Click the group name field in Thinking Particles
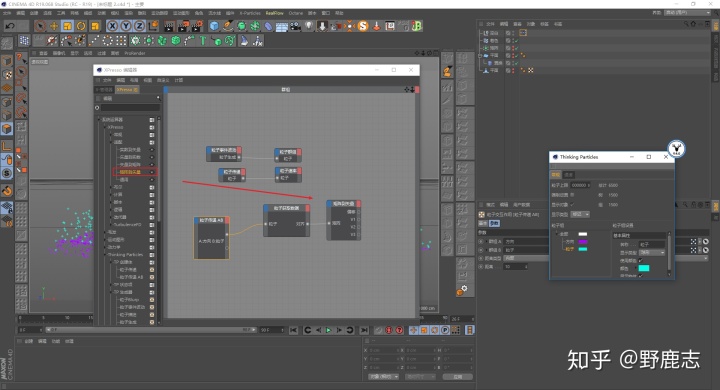This screenshot has width=720, height=390. click(x=652, y=244)
